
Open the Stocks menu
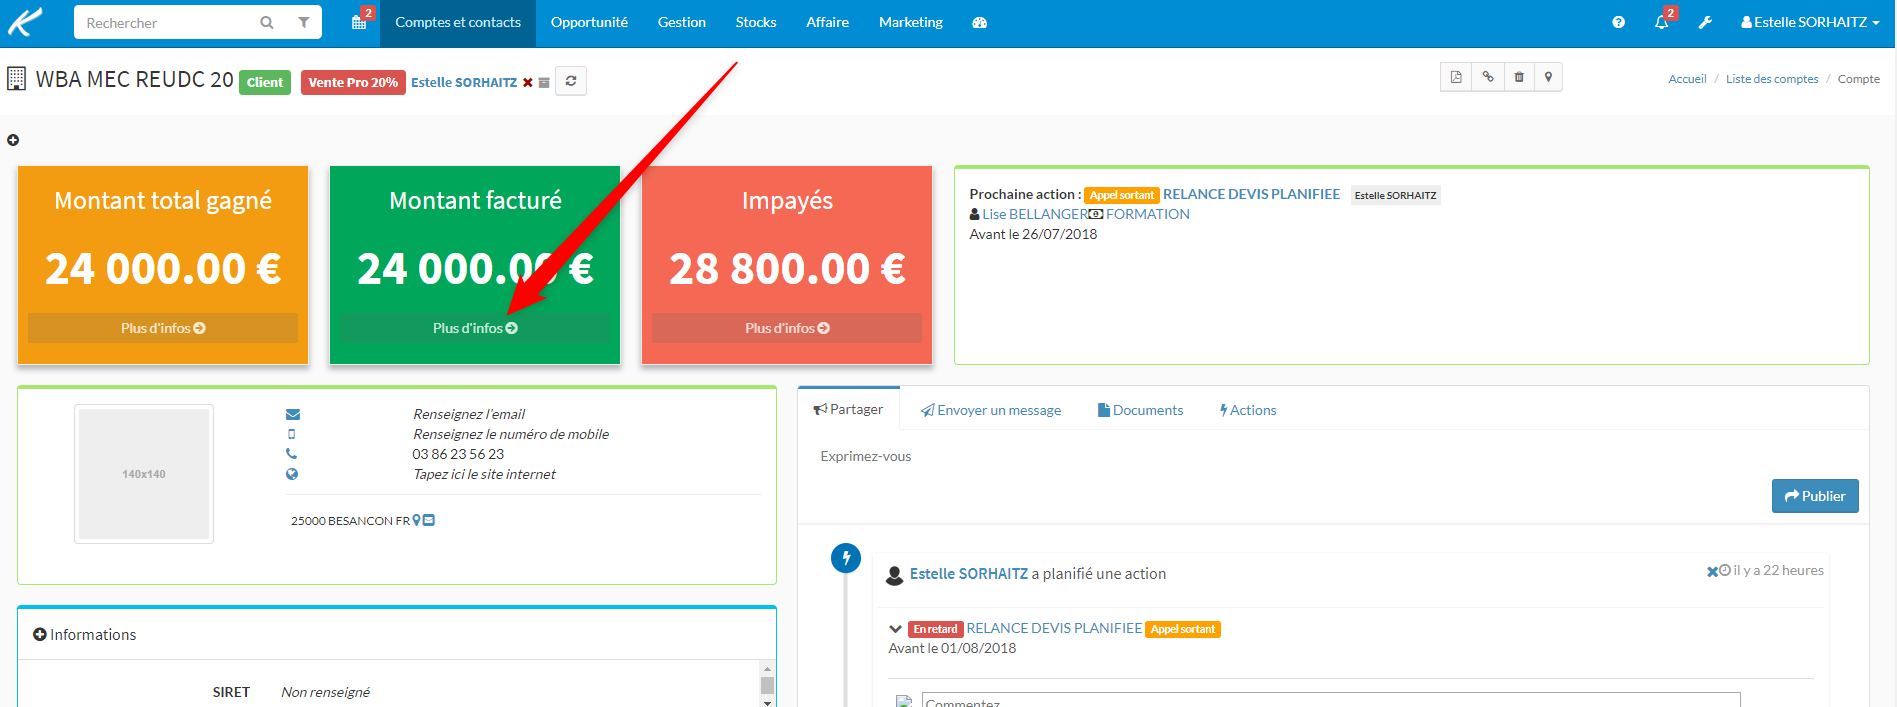(x=756, y=22)
